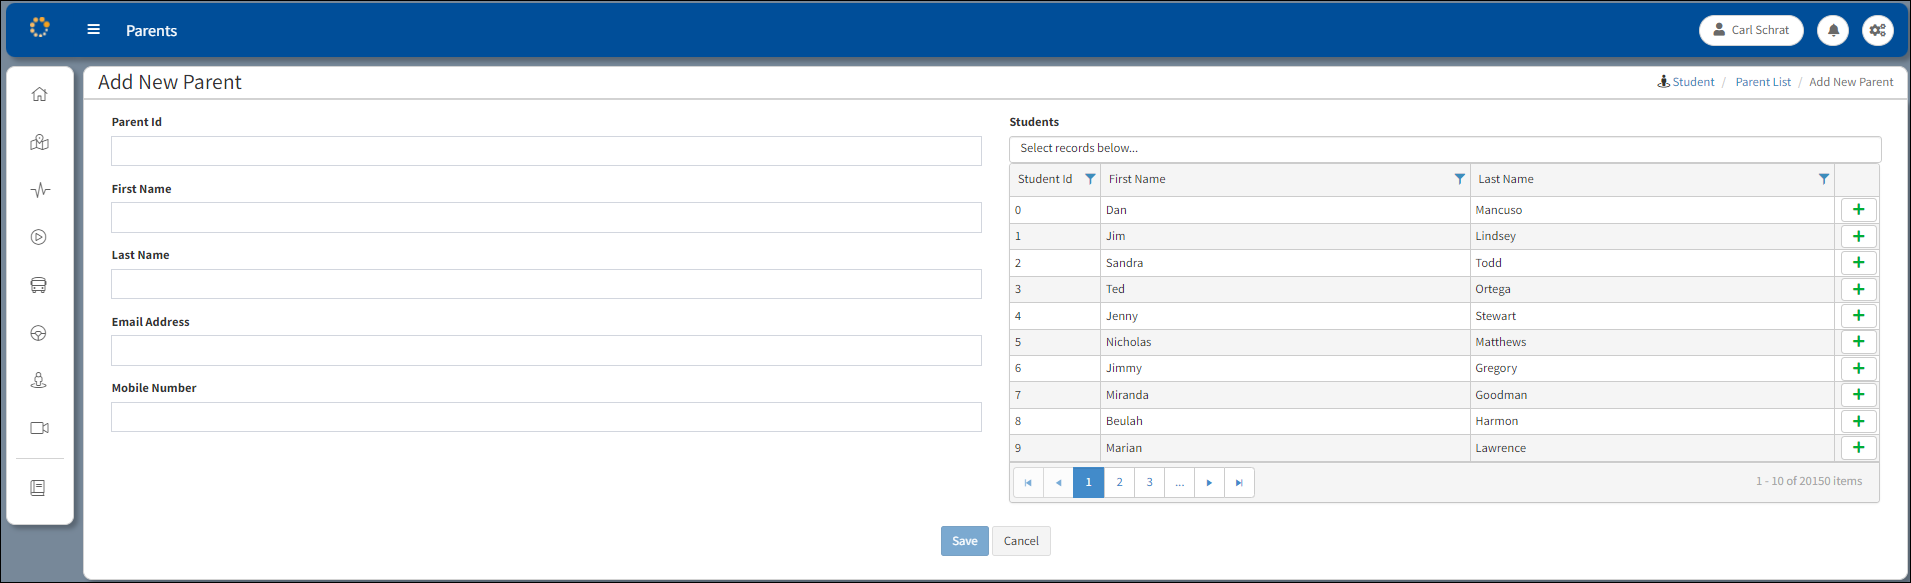Open the settings gears icon

click(1878, 30)
